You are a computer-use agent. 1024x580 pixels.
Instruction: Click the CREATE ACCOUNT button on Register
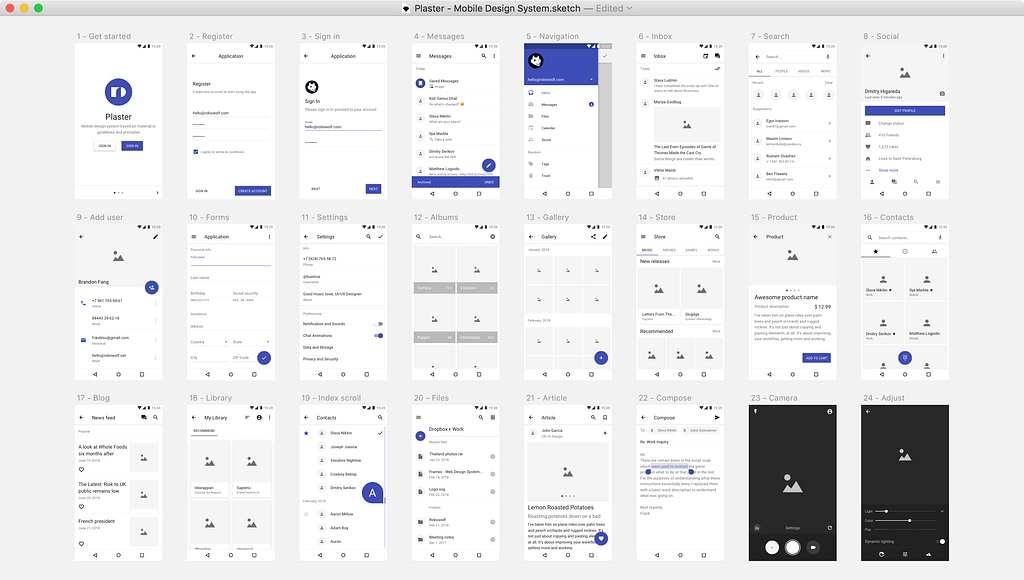pos(253,191)
